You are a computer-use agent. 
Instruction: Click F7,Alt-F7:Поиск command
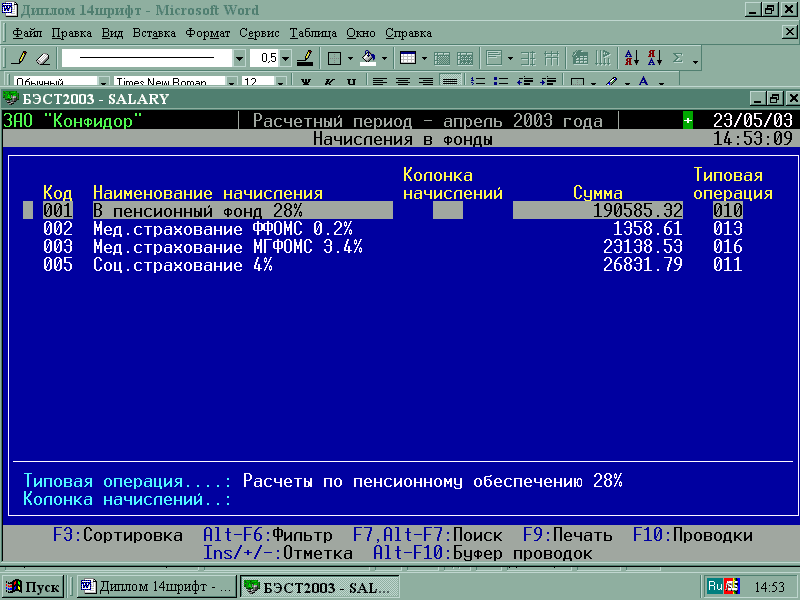pos(428,535)
